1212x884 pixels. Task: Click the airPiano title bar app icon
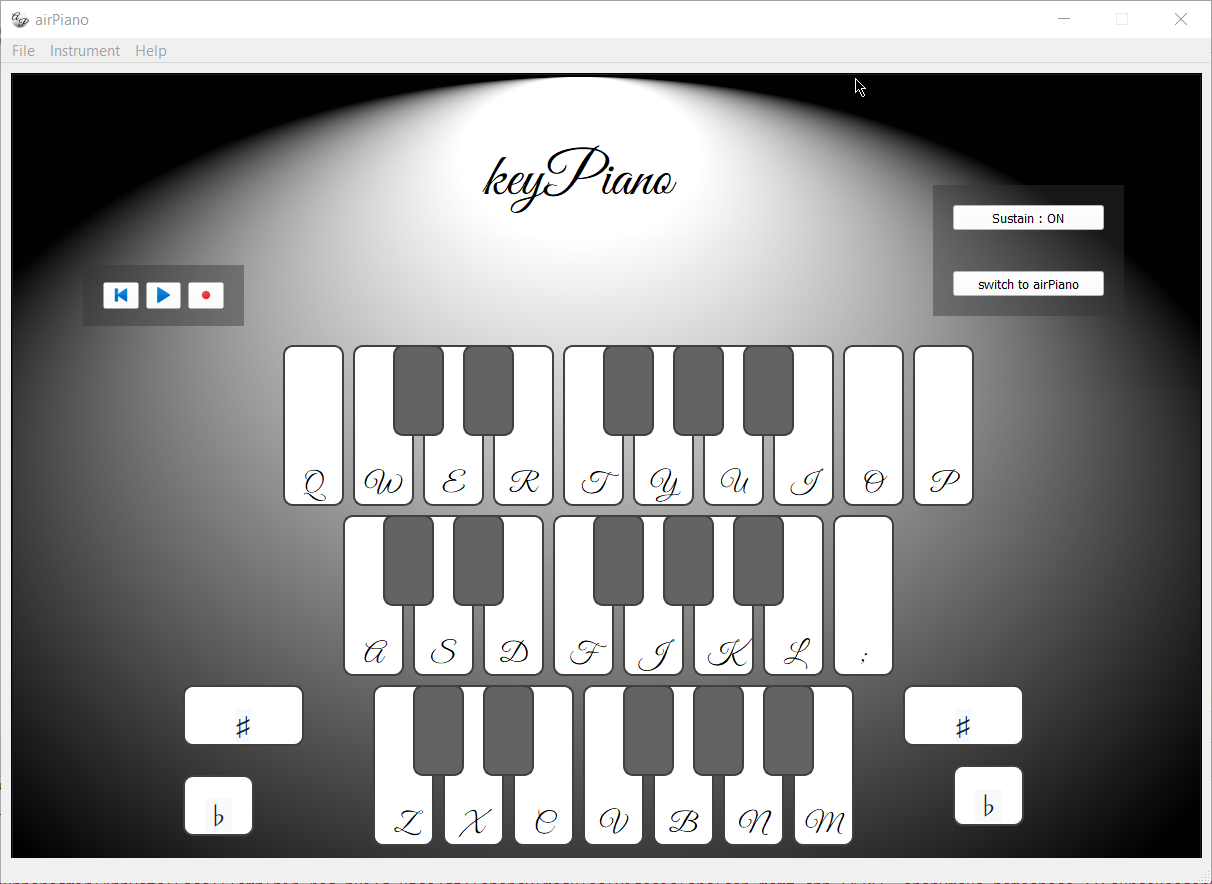20,19
